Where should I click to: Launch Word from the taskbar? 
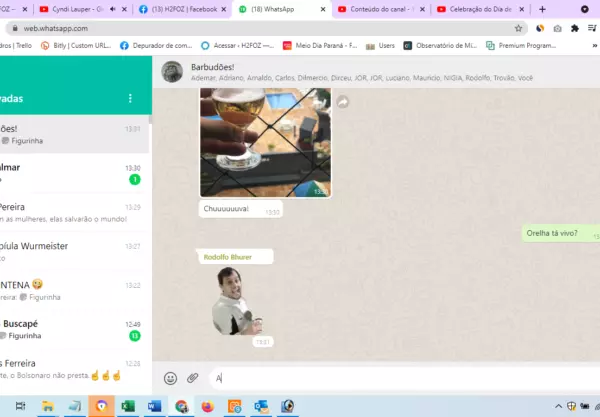tap(154, 406)
